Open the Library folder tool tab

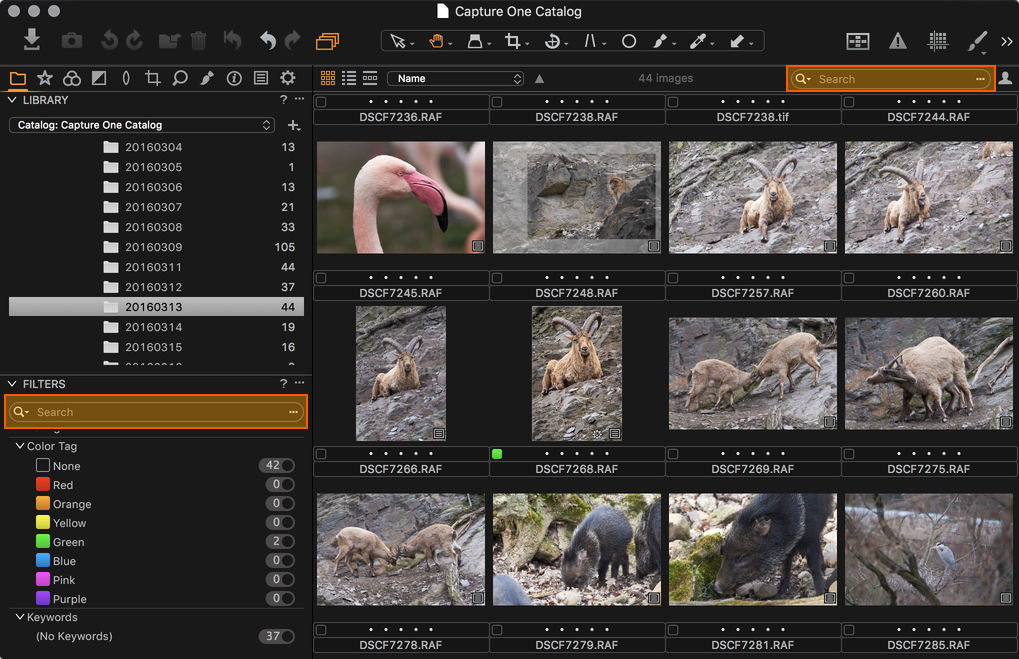coord(18,79)
